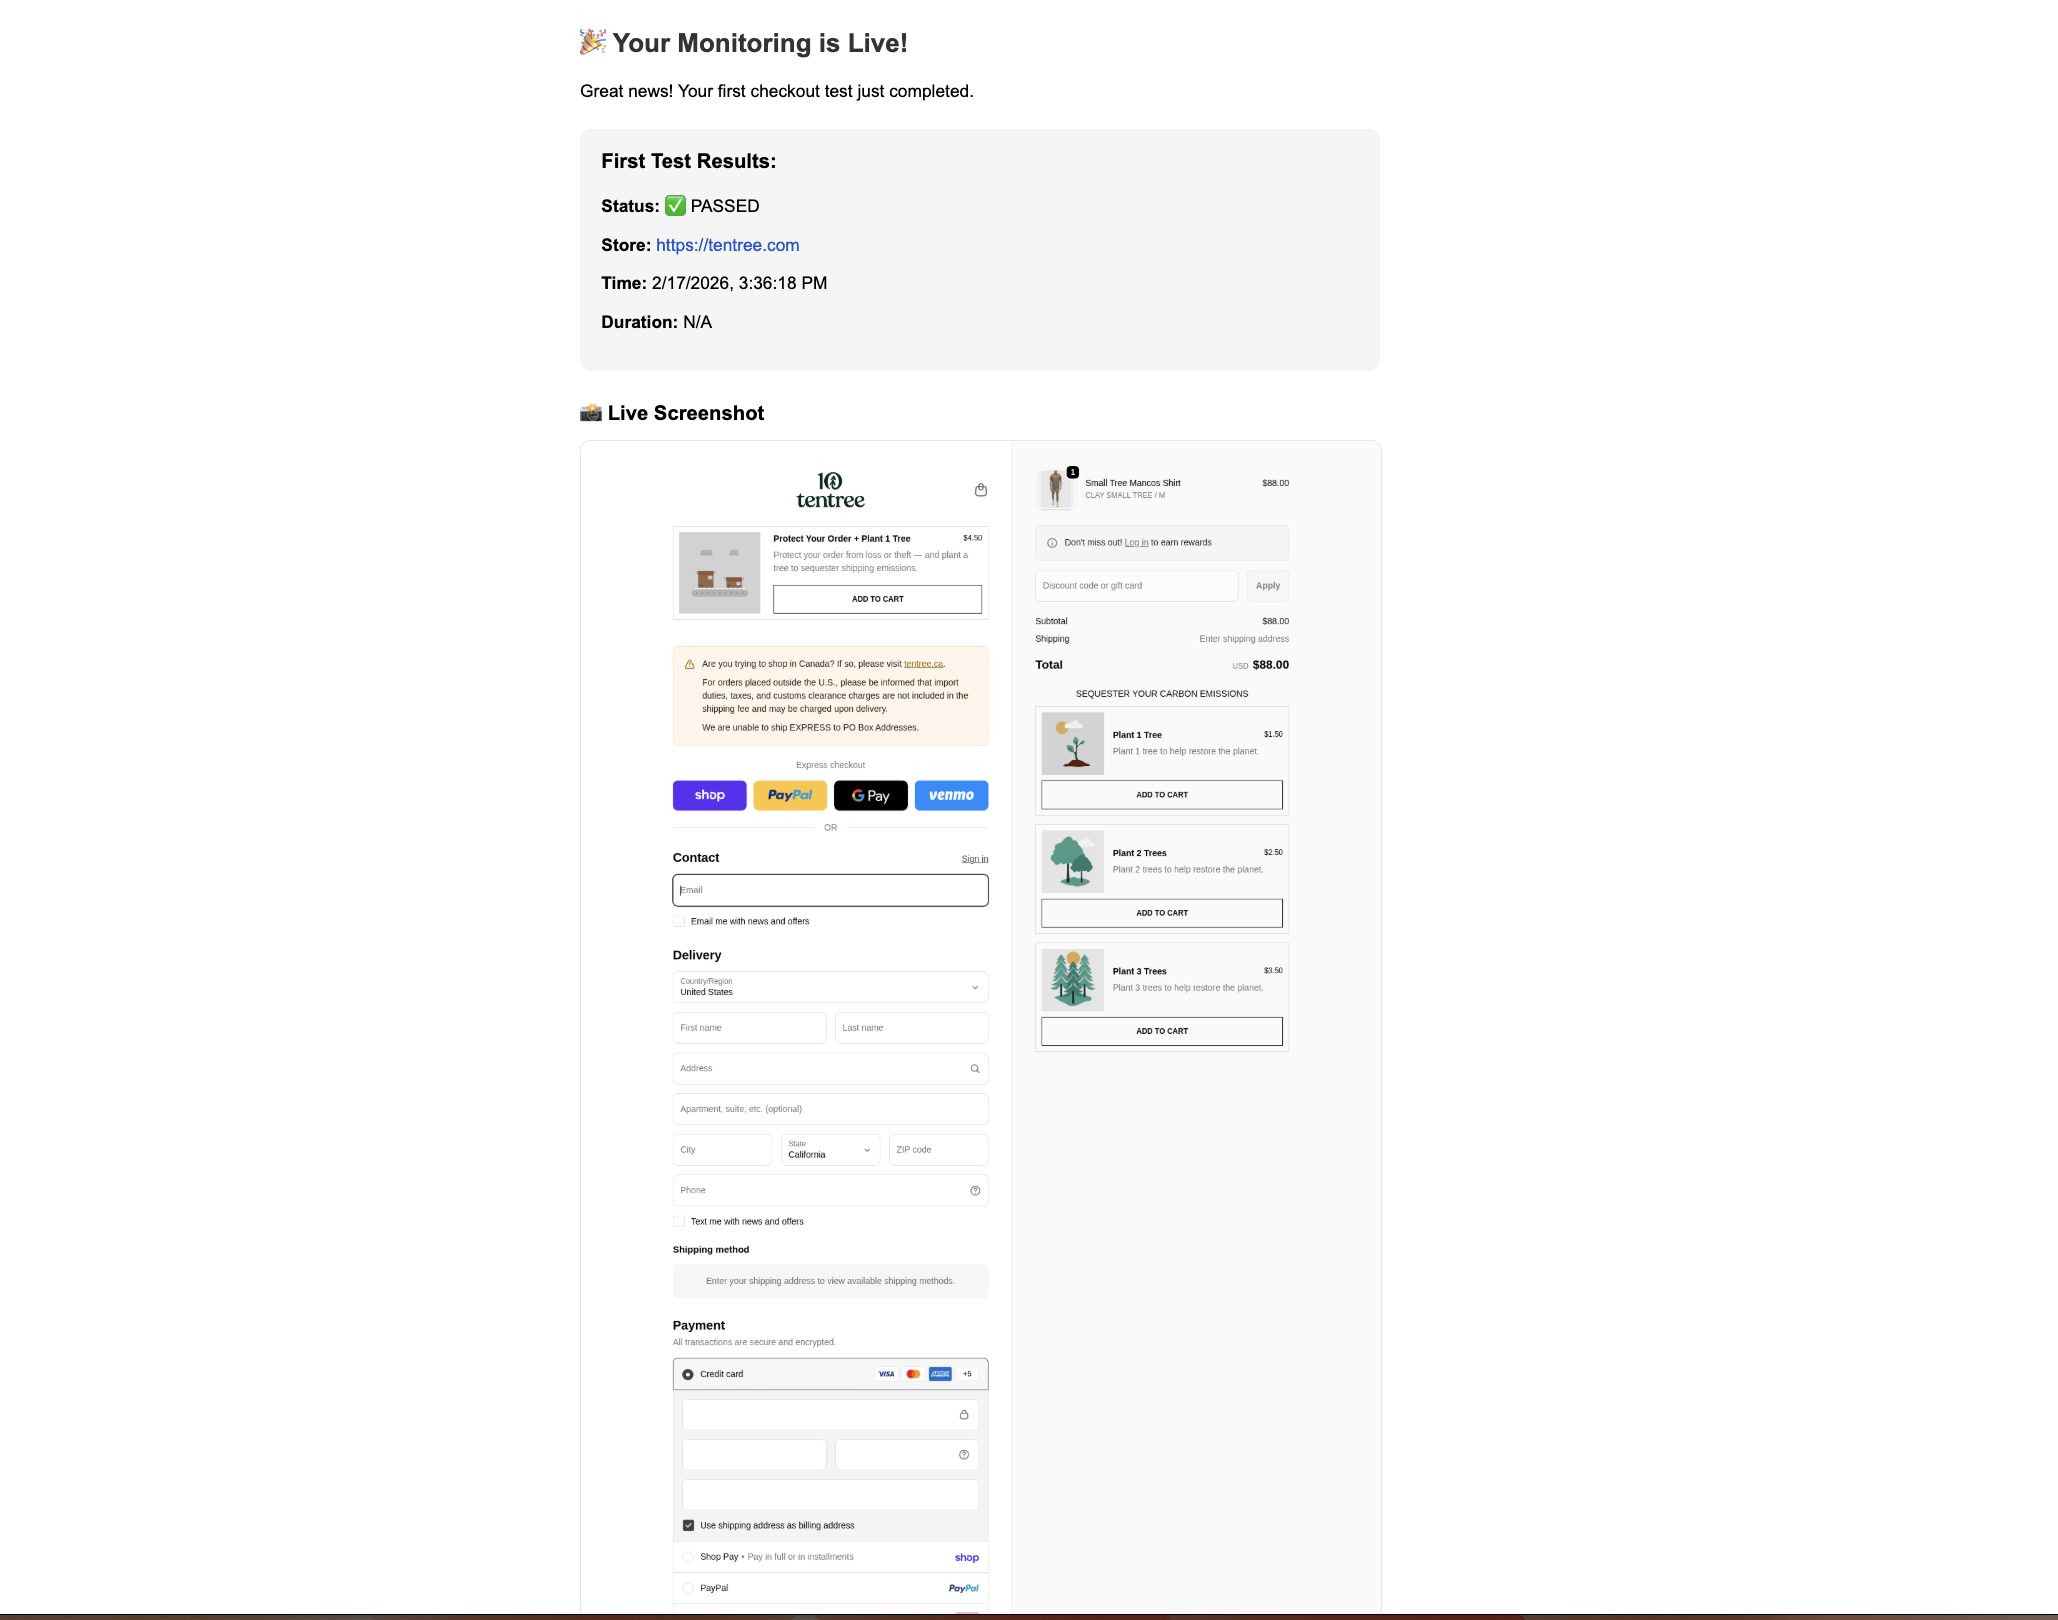Click the Apply button for the discount code
Viewport: 2058px width, 1620px height.
tap(1266, 585)
